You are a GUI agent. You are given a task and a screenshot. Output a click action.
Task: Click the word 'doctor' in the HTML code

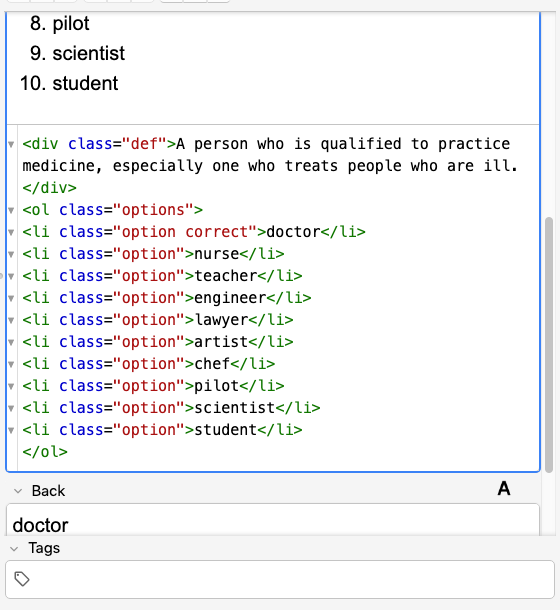click(x=293, y=232)
